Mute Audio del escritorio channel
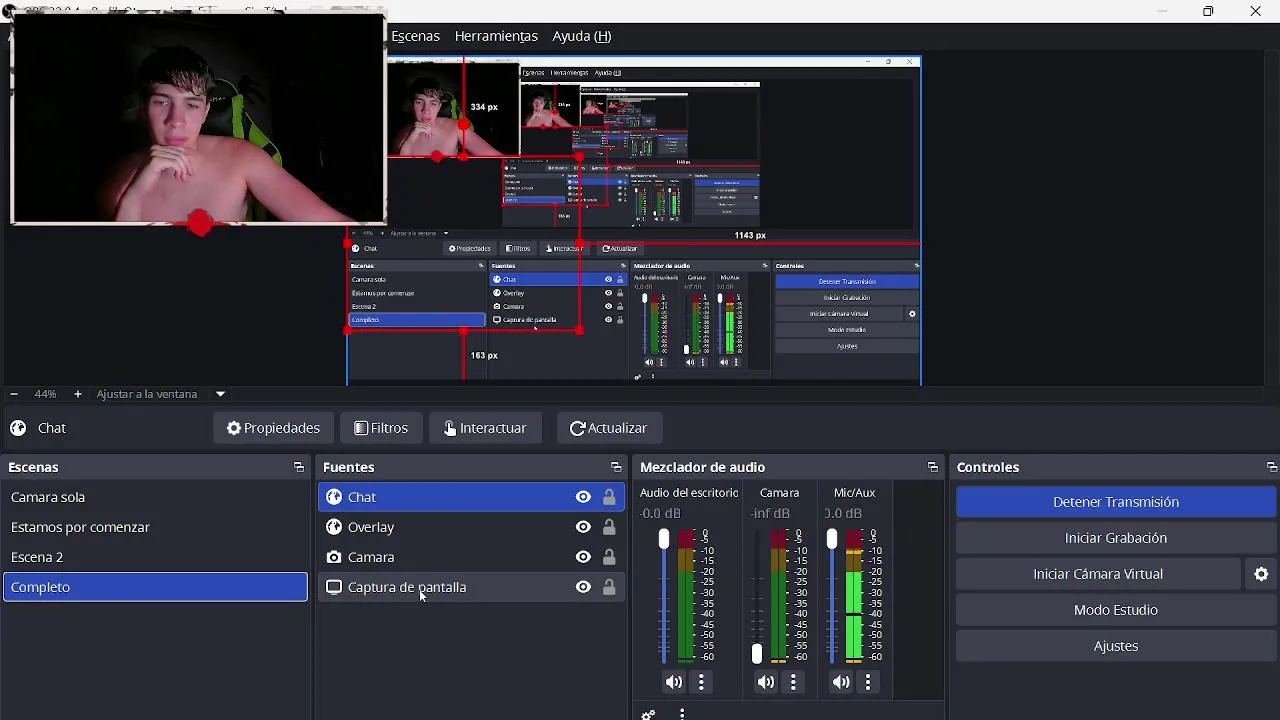 (x=674, y=682)
